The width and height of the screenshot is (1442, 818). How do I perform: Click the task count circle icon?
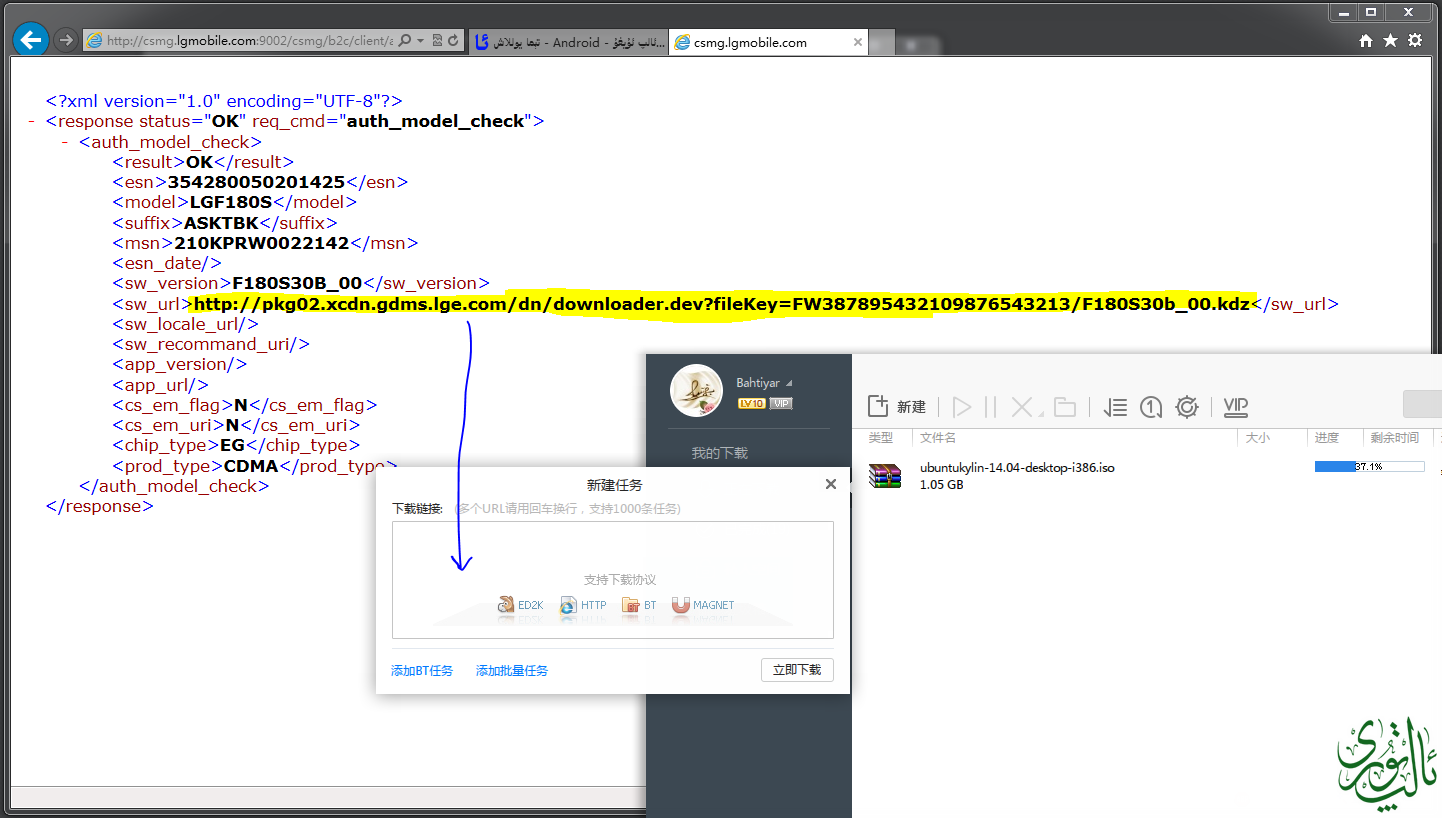point(1151,407)
